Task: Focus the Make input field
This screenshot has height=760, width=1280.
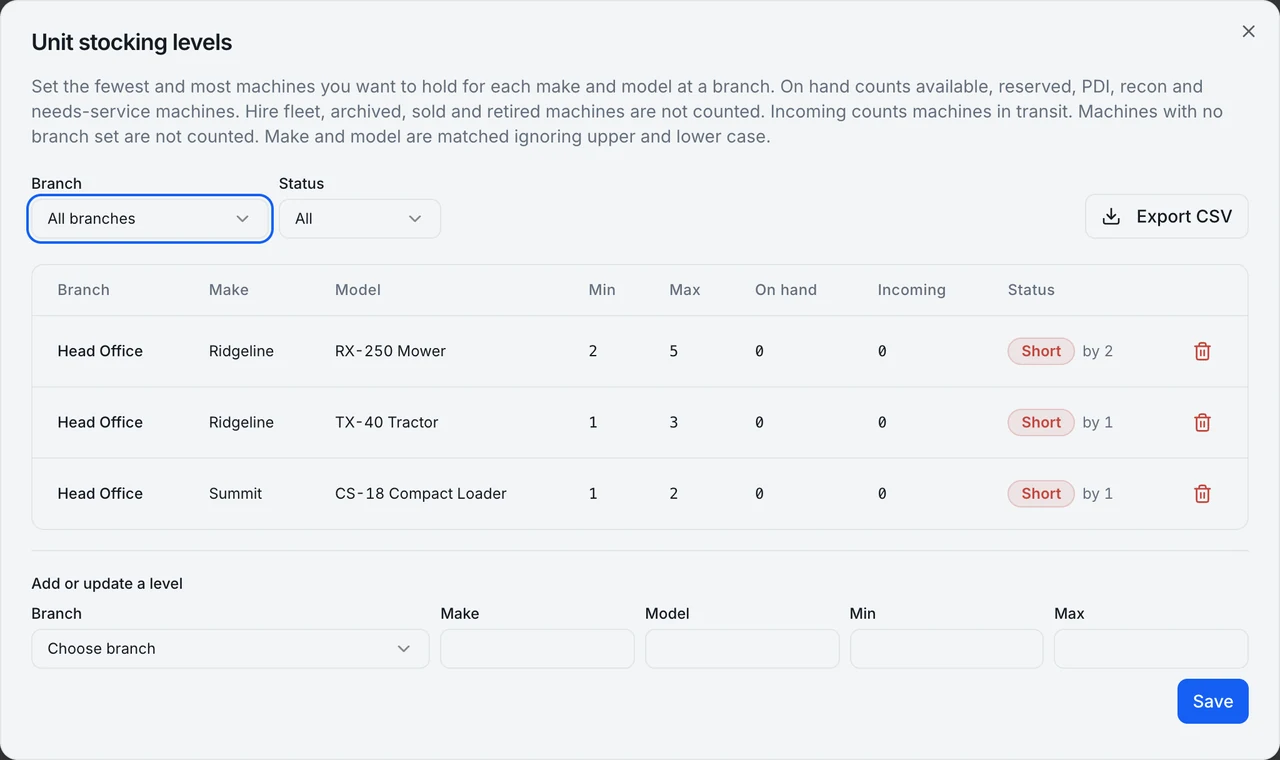Action: pyautogui.click(x=537, y=648)
